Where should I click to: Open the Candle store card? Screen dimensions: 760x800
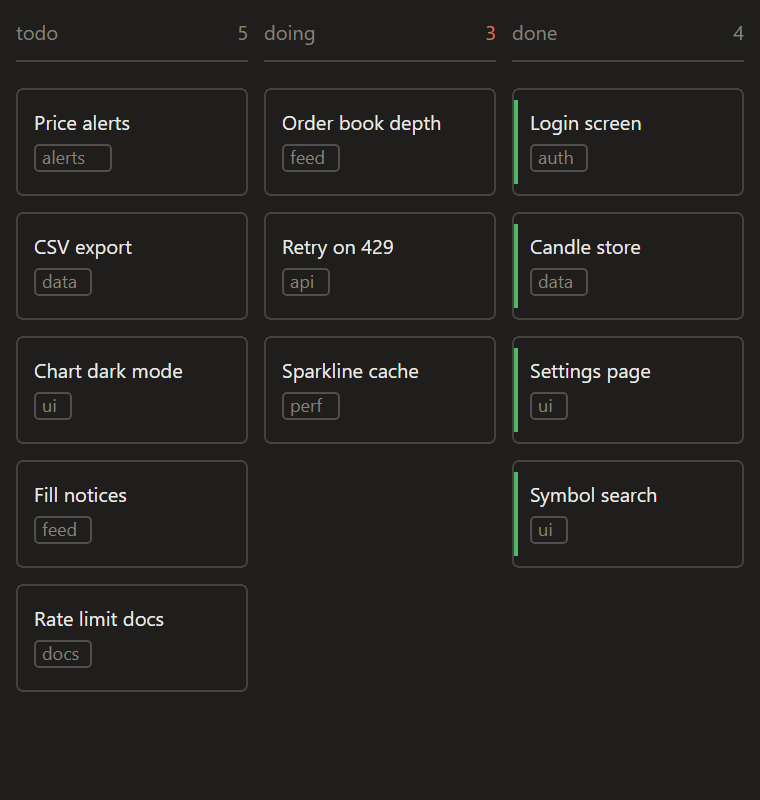point(628,266)
